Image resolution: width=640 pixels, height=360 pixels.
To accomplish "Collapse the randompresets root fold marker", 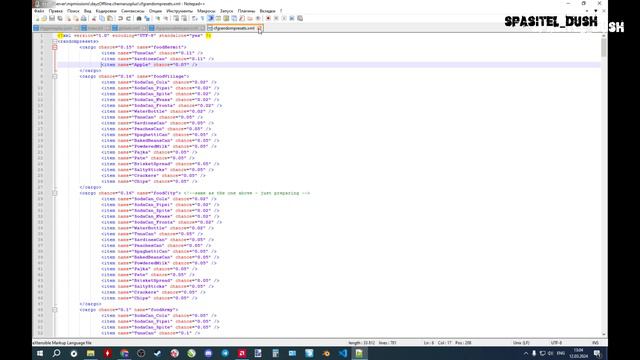I will point(55,41).
